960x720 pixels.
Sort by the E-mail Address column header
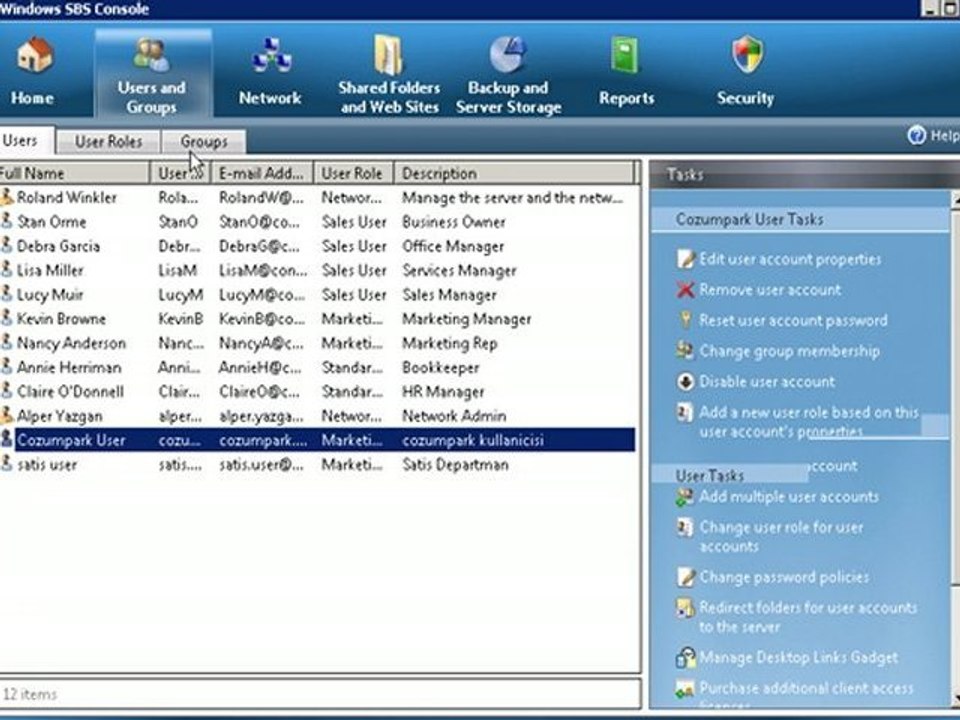(262, 173)
